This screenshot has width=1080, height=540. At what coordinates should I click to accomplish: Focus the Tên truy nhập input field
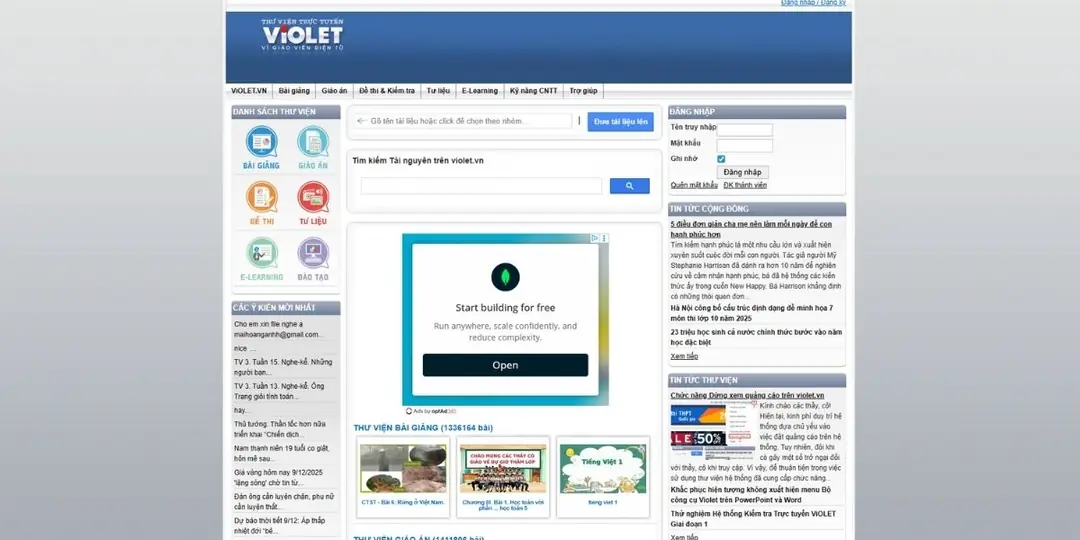[x=745, y=130]
